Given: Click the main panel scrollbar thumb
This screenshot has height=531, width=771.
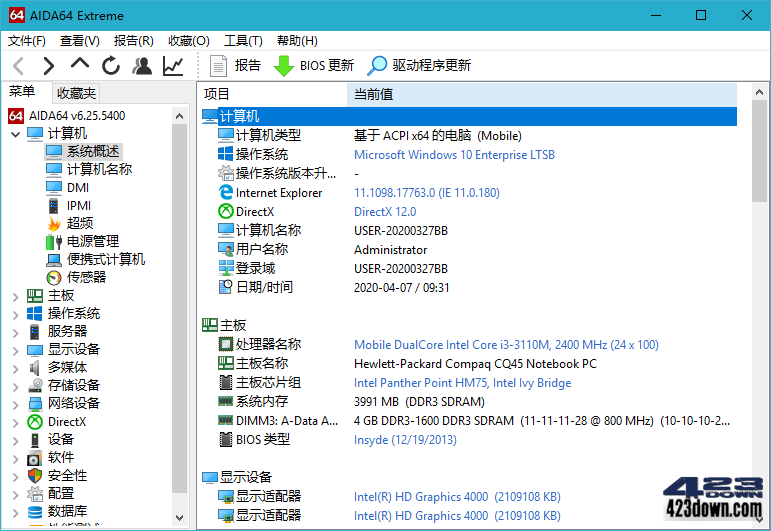Looking at the screenshot, I should pyautogui.click(x=759, y=151).
